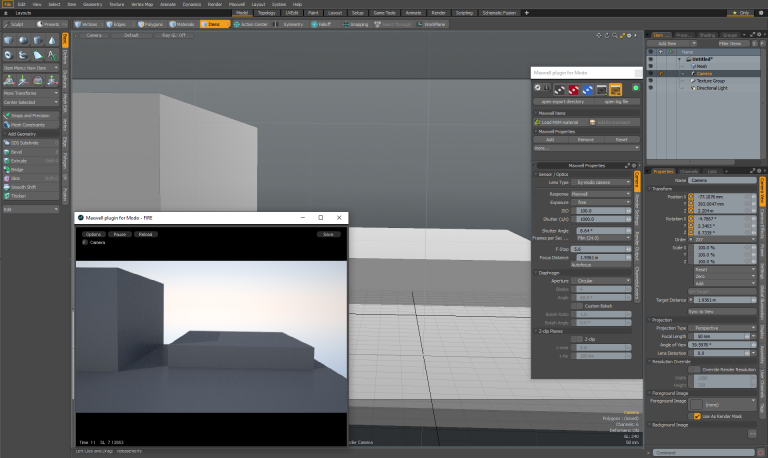Select the pen polygon tool
This screenshot has width=768, height=458.
pos(38,55)
